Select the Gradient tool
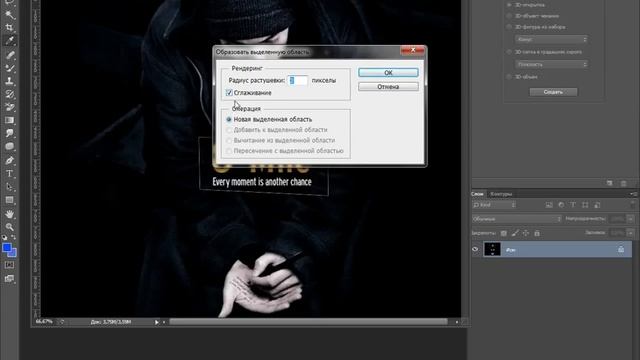The image size is (640, 360). 9,120
